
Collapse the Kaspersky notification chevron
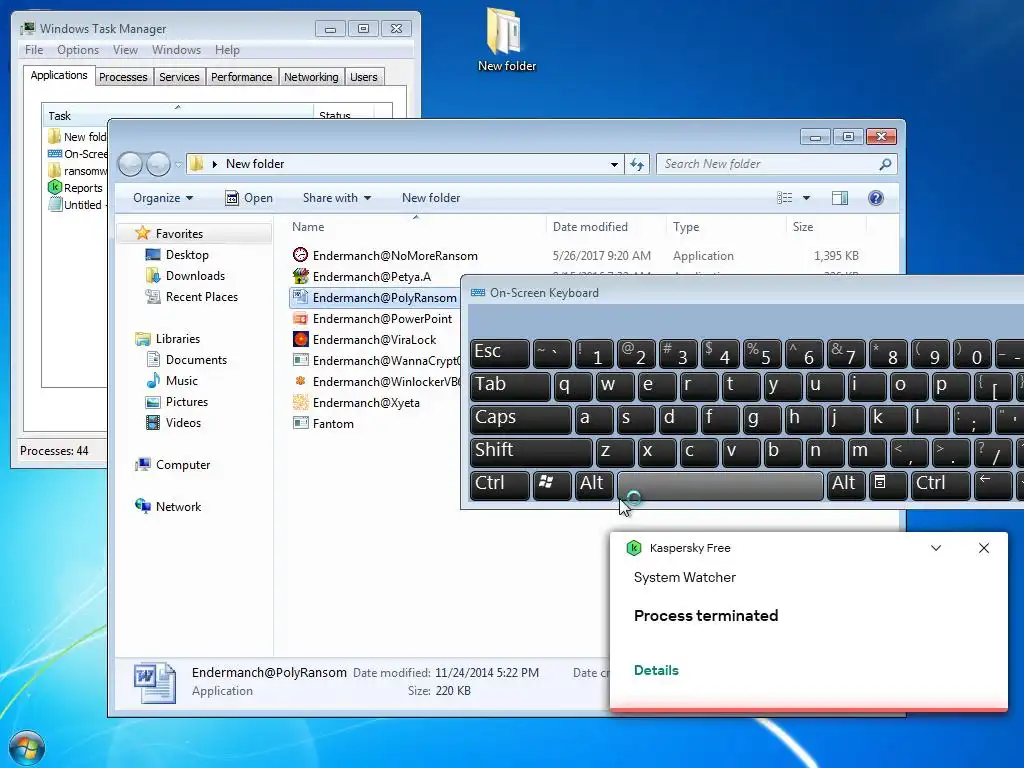(936, 548)
